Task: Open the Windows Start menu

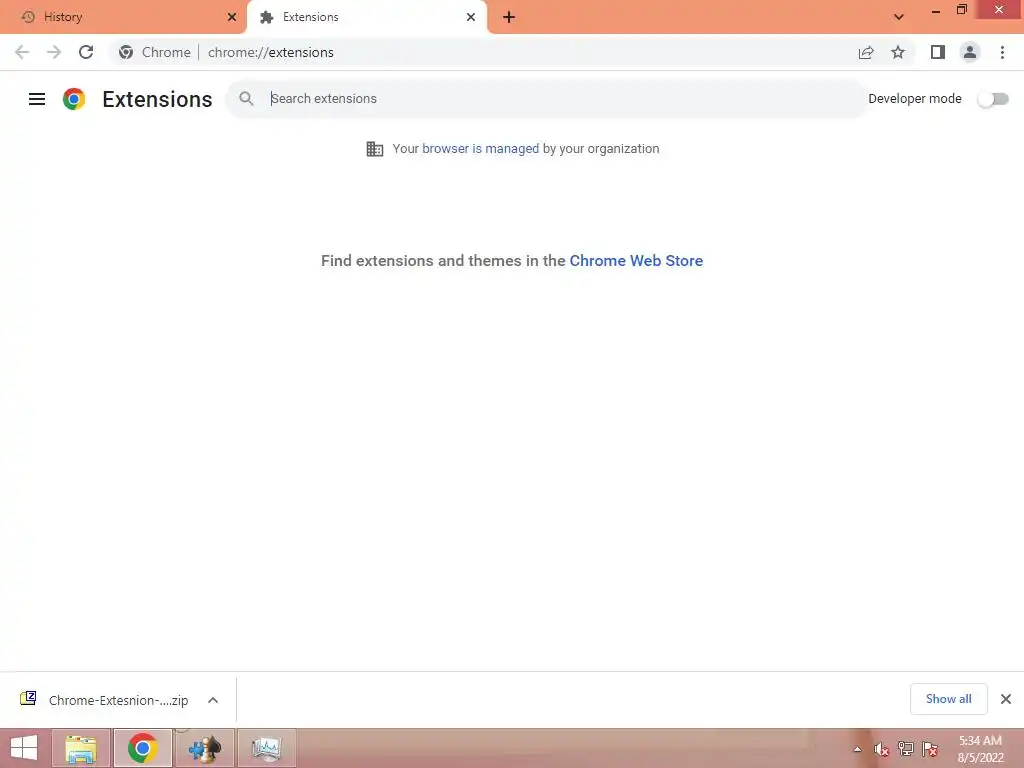Action: 24,748
